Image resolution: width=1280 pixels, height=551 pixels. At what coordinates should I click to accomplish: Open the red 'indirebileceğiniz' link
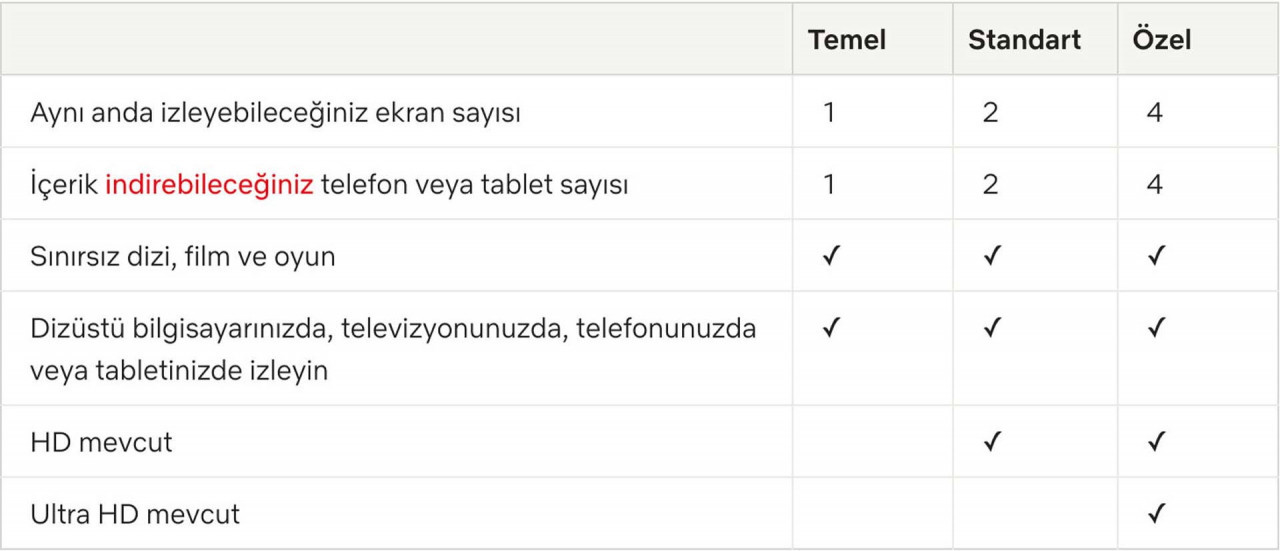pos(210,185)
